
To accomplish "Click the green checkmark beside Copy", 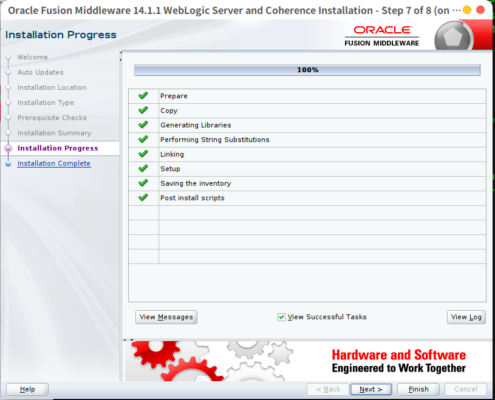I will pos(143,110).
